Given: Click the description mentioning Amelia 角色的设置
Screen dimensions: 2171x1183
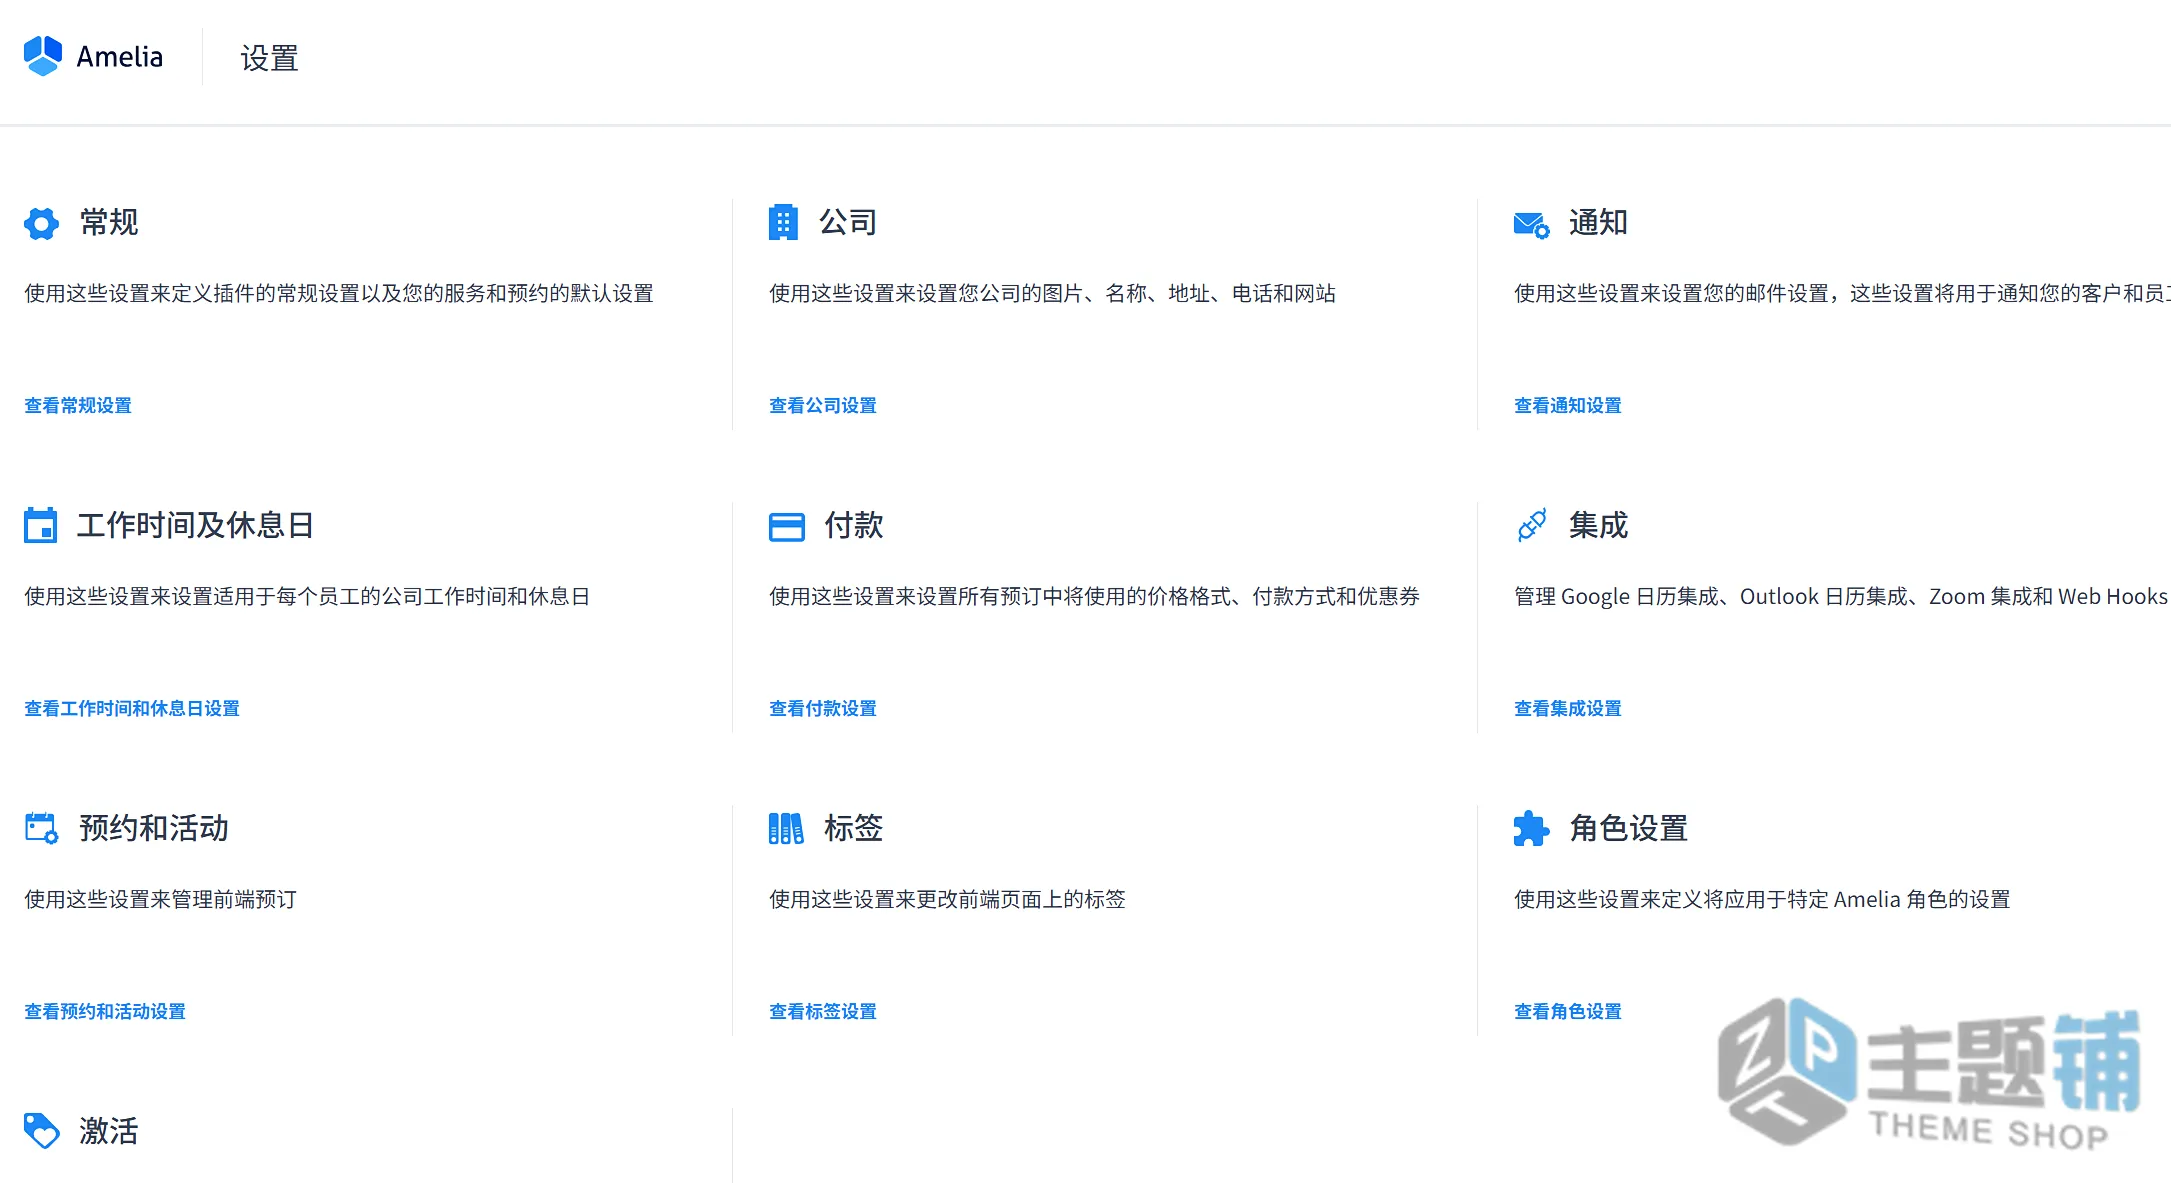Looking at the screenshot, I should coord(1762,899).
